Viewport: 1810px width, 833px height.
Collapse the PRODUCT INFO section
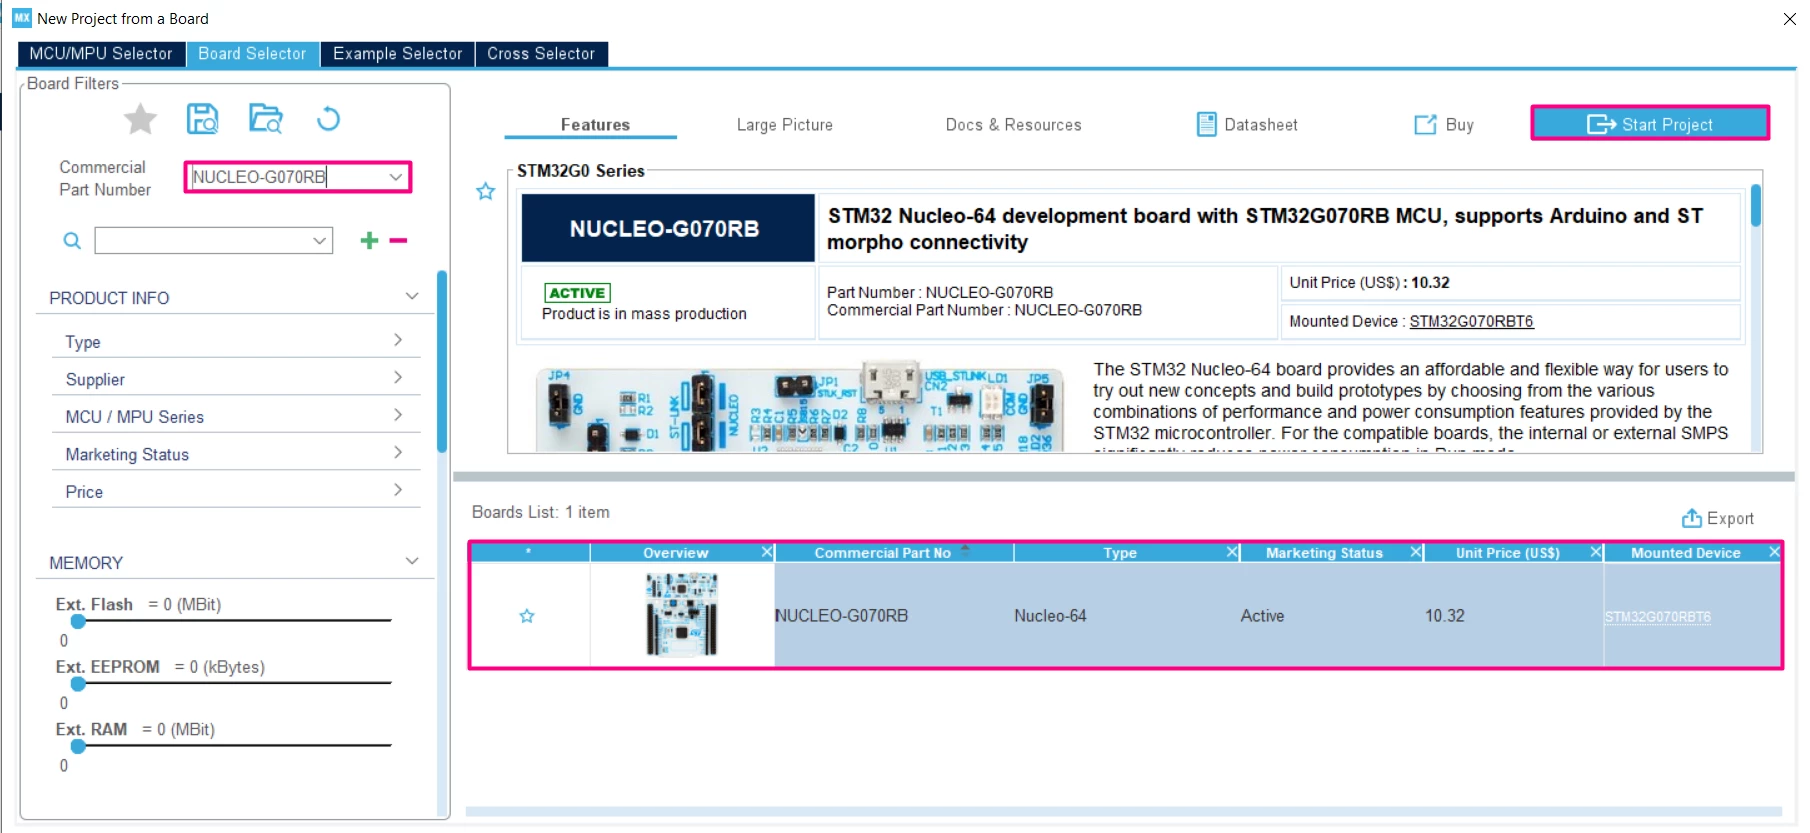click(412, 296)
